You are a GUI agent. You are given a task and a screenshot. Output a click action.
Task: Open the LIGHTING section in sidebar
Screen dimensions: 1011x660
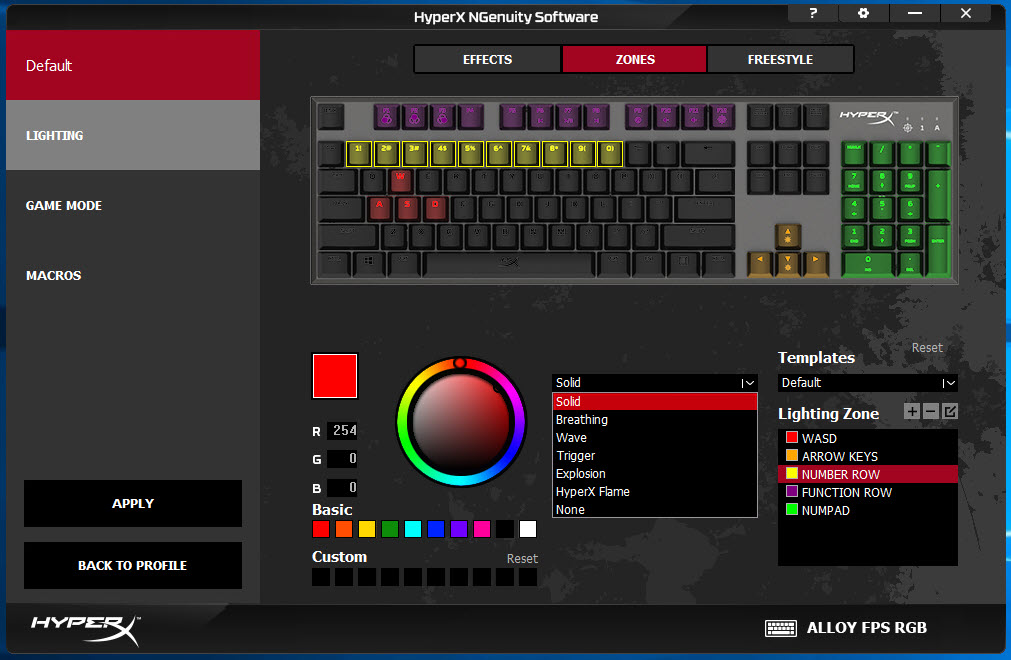(133, 135)
